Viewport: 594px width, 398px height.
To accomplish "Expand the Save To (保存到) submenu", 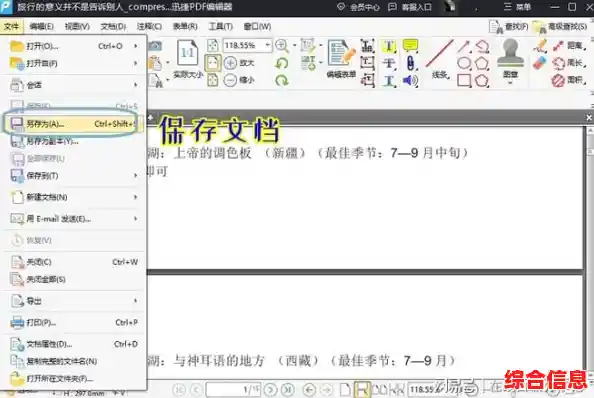I will (x=135, y=176).
